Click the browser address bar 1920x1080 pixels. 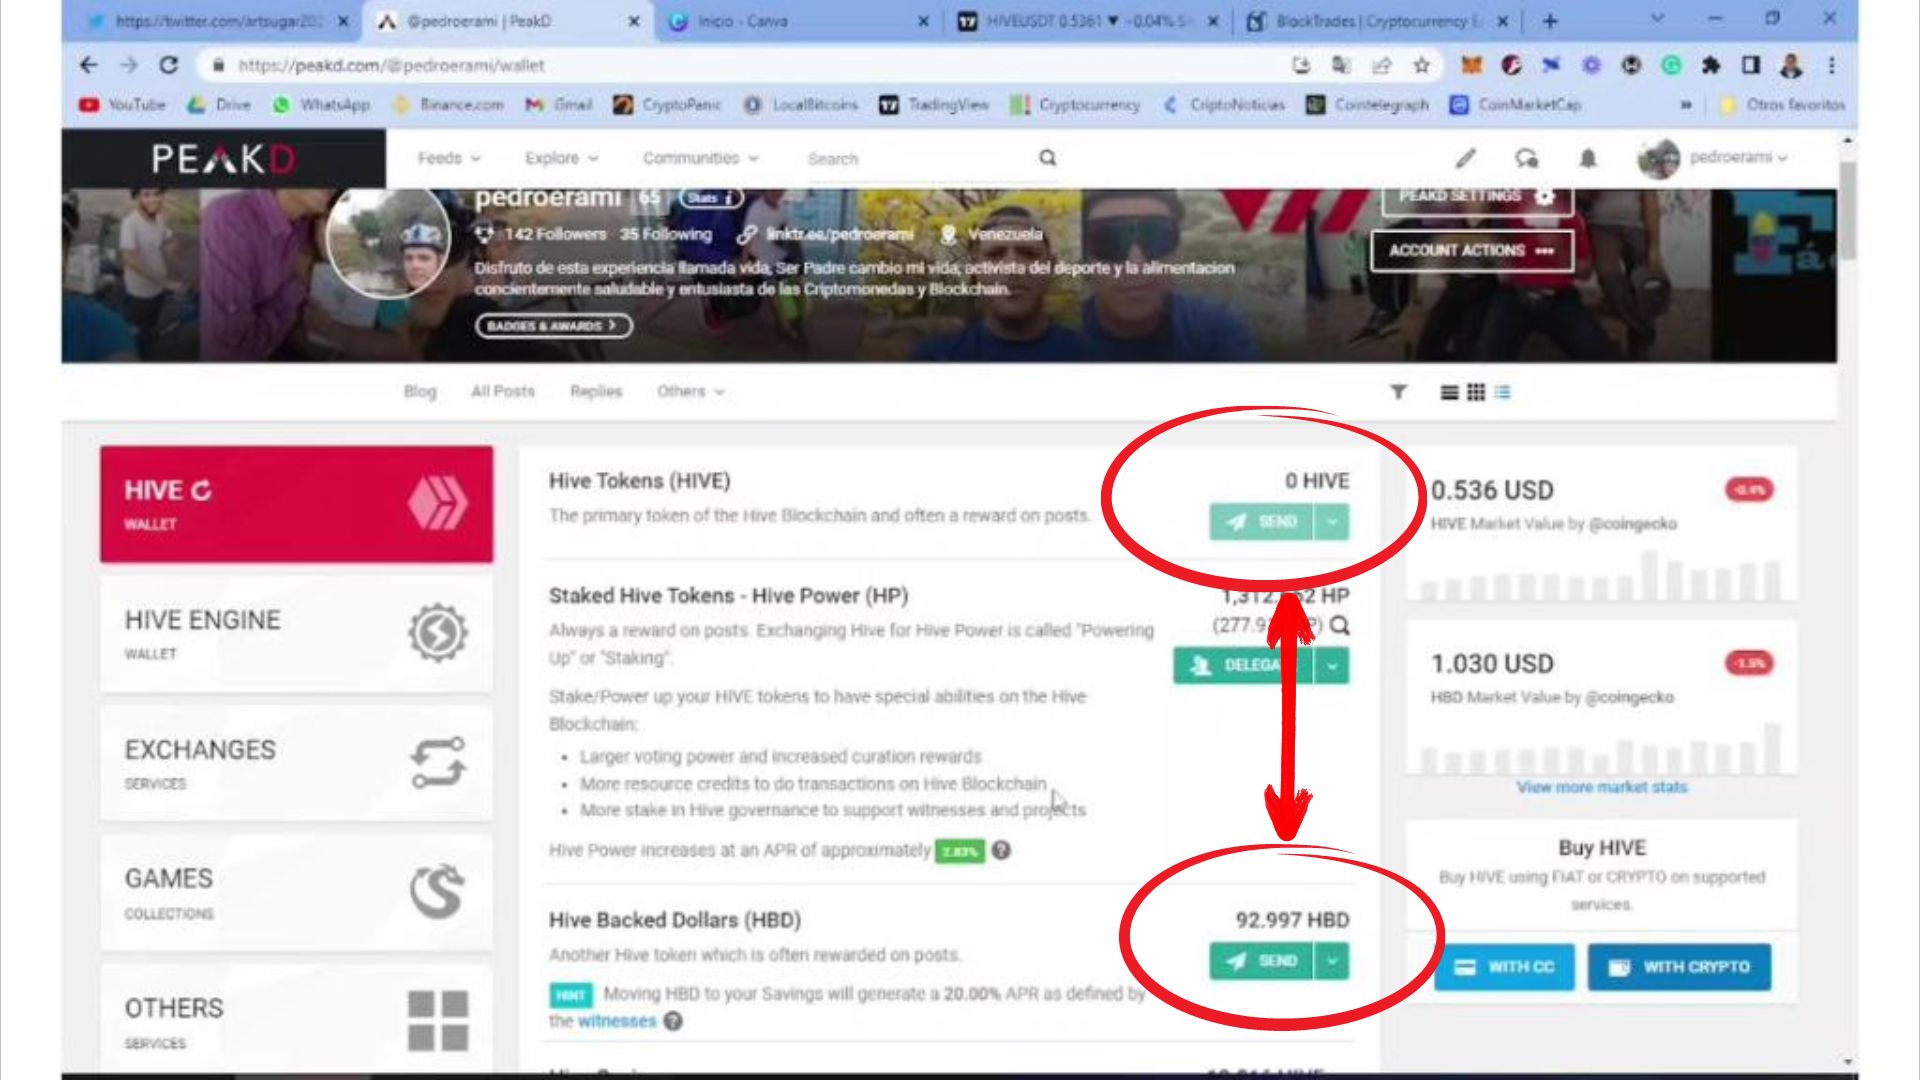point(740,65)
